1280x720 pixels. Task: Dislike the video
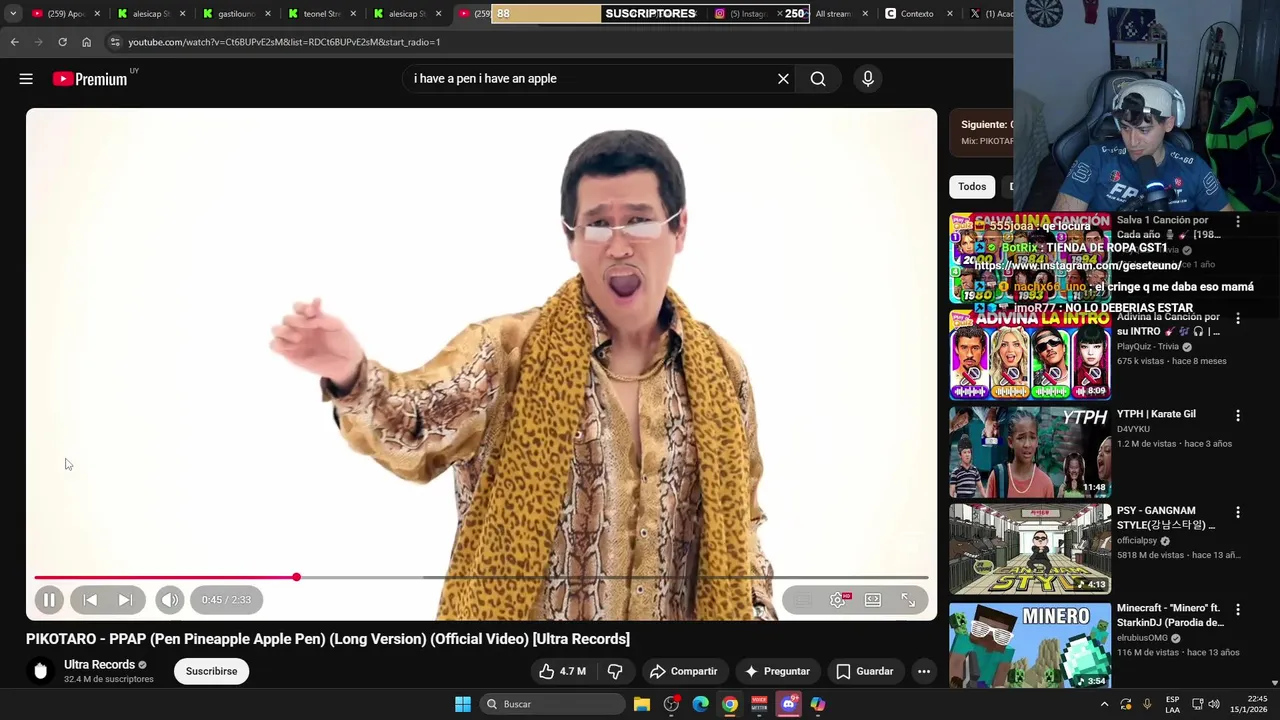point(615,671)
